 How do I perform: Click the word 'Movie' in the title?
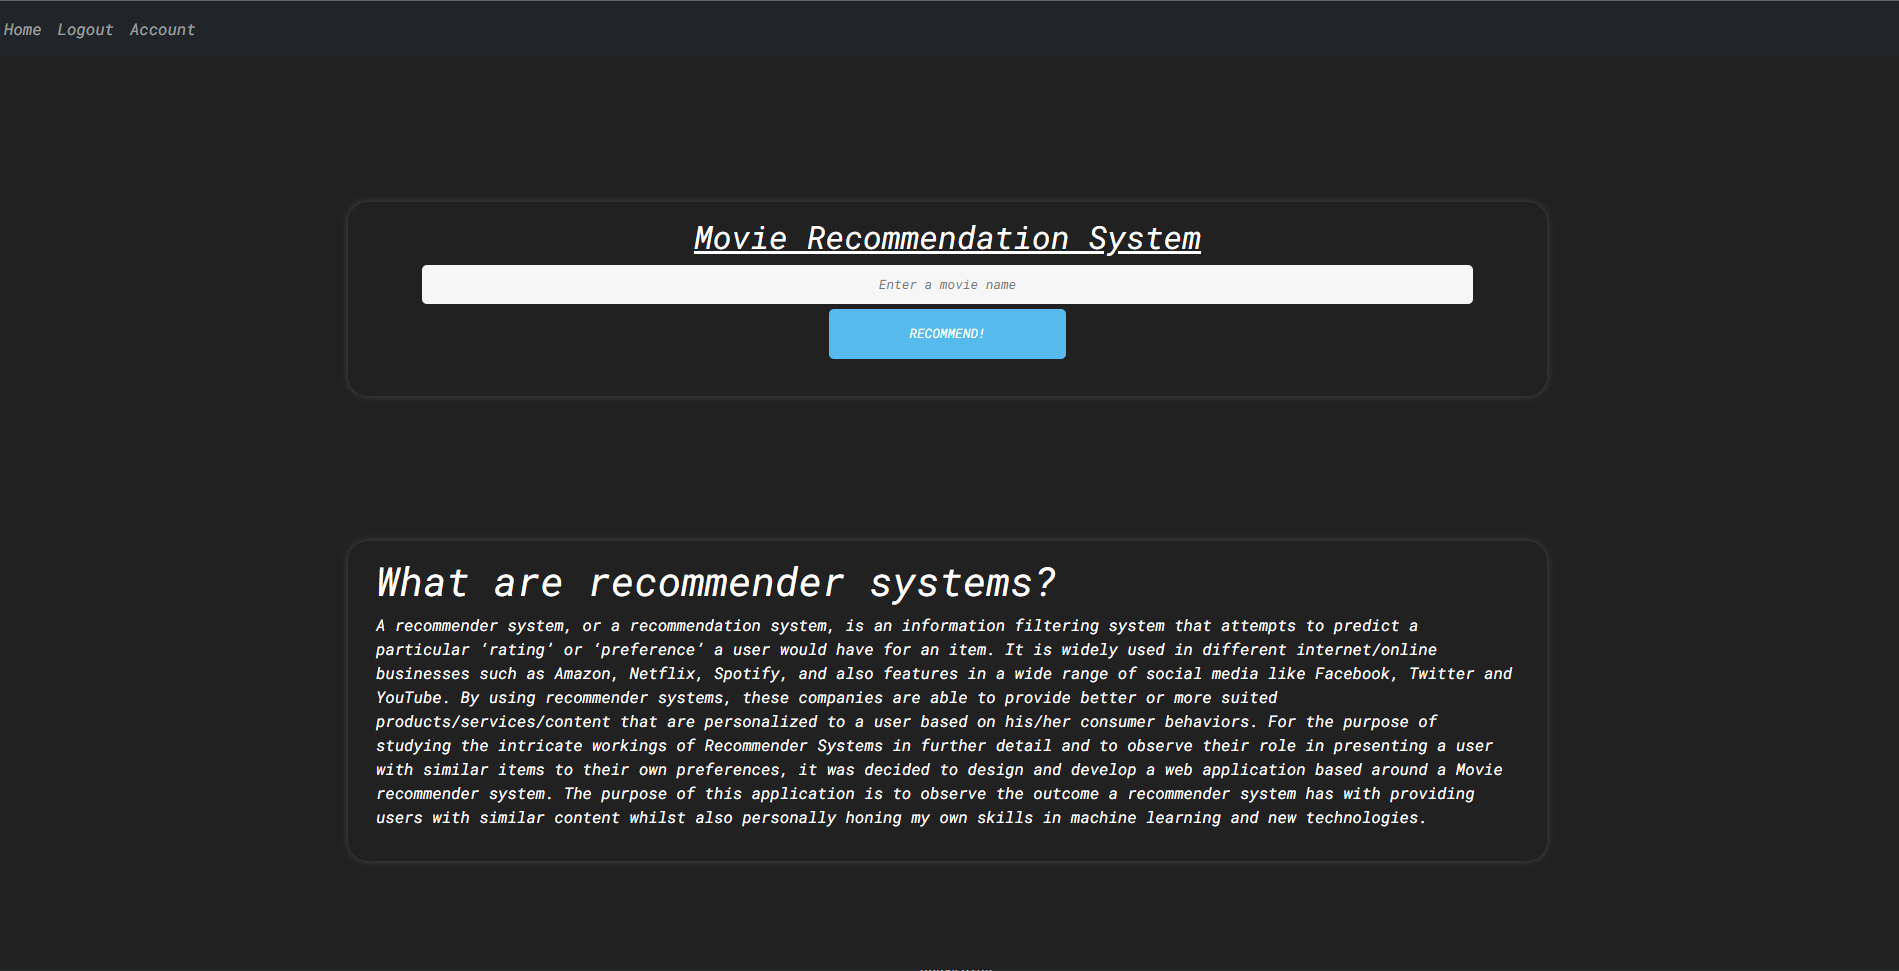coord(740,239)
